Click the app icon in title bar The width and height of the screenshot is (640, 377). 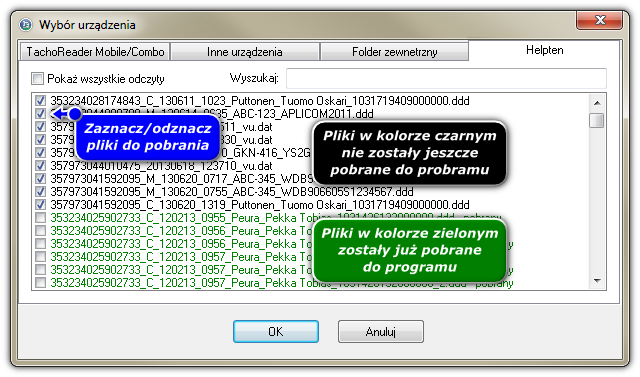pos(25,24)
